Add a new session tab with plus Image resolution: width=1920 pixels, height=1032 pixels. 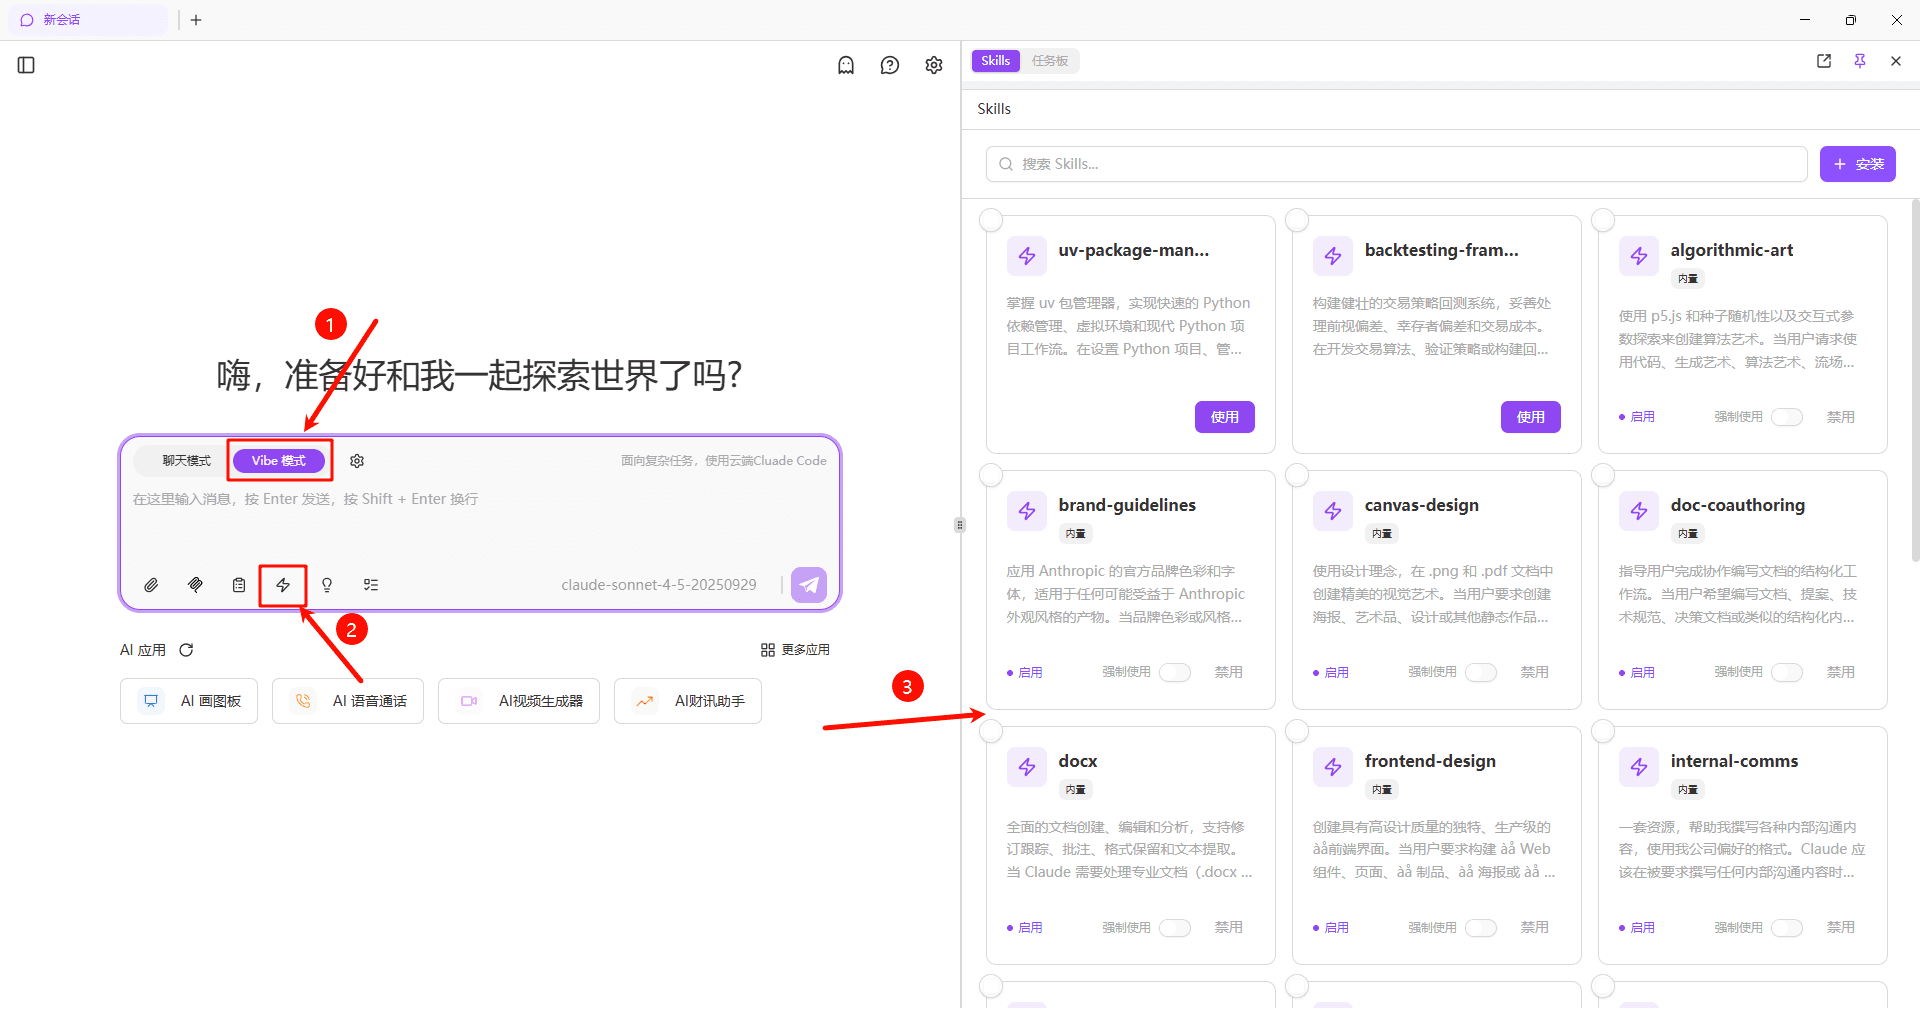196,20
